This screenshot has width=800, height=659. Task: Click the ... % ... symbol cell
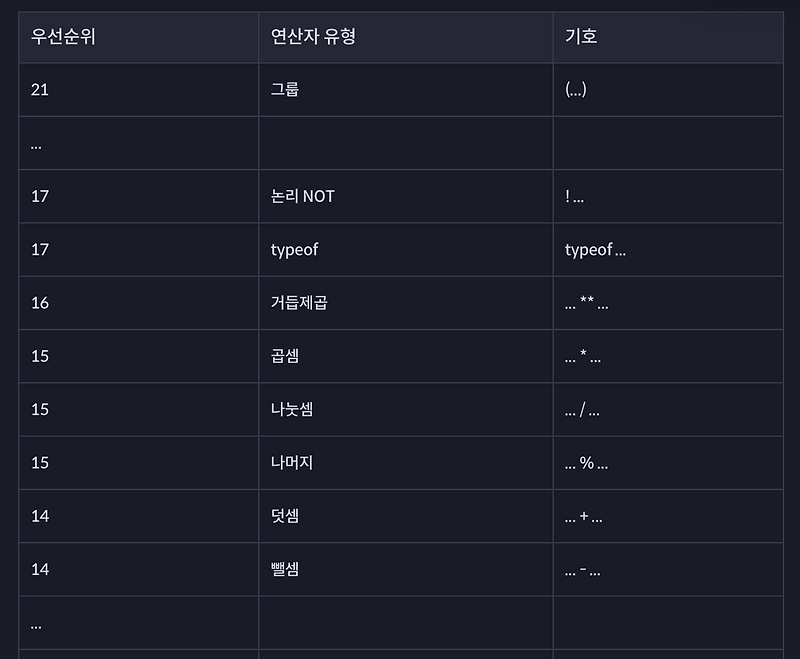point(668,463)
